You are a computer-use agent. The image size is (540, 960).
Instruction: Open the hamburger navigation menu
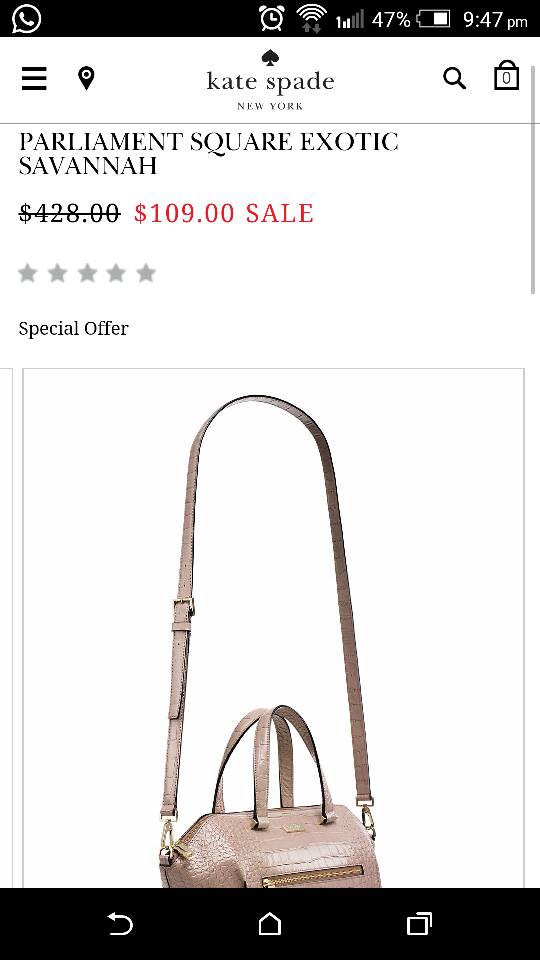34,78
